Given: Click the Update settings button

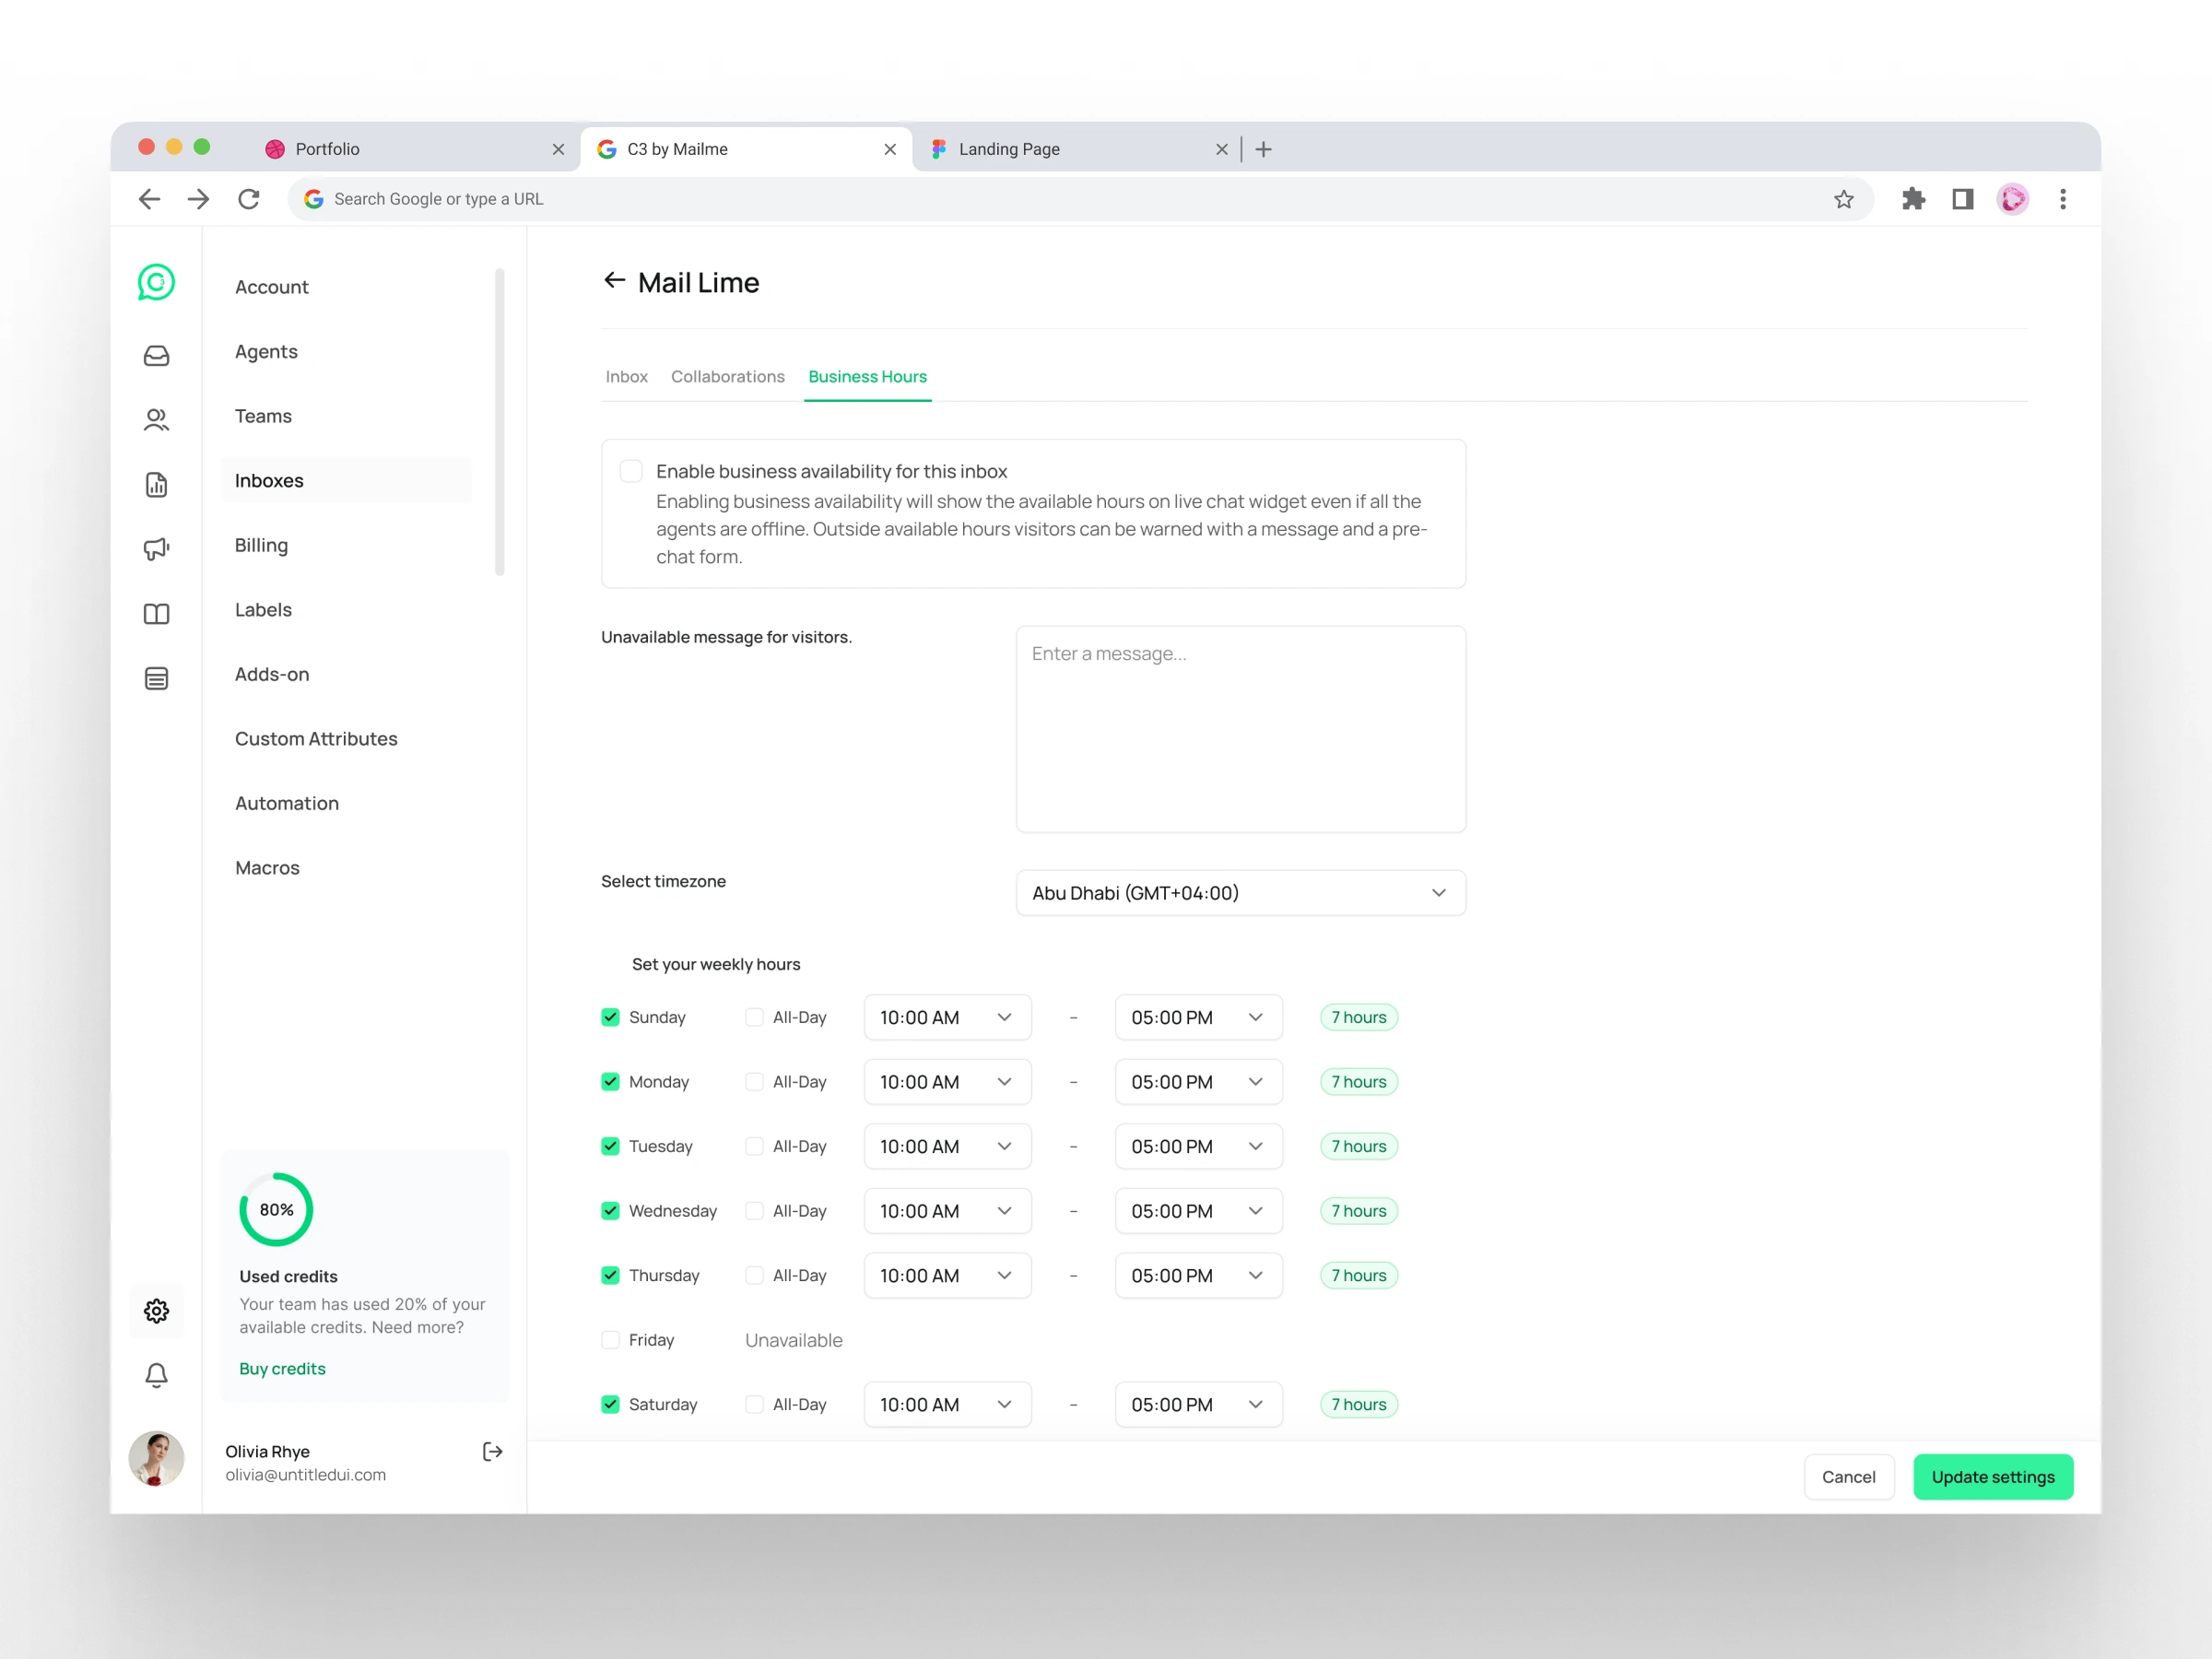Looking at the screenshot, I should coord(1993,1477).
